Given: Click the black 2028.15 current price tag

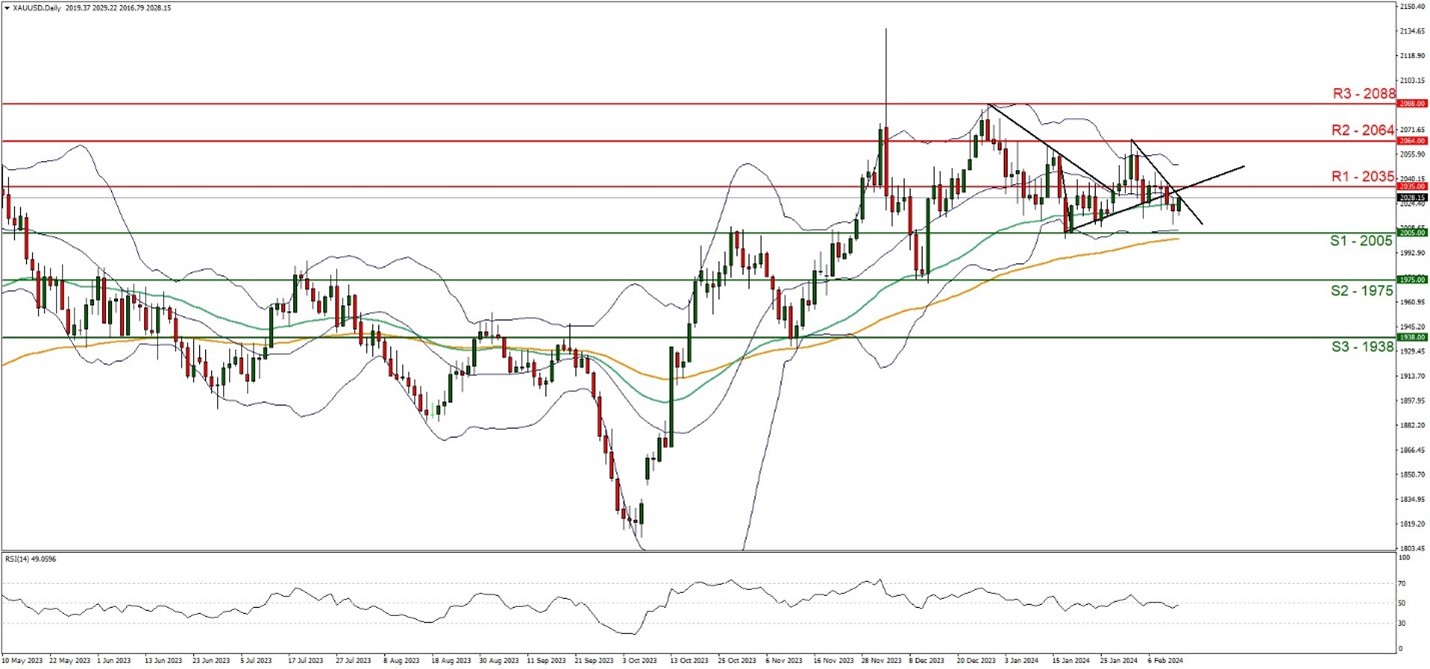Looking at the screenshot, I should [x=1411, y=197].
